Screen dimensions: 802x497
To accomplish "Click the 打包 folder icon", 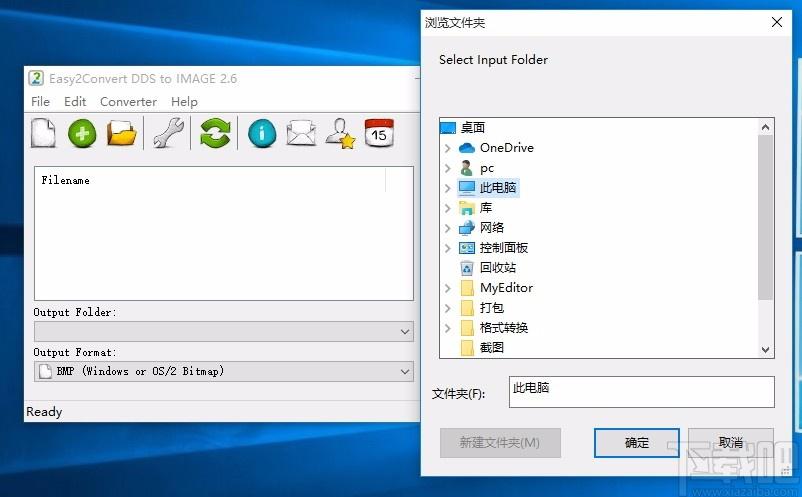I will [x=466, y=308].
